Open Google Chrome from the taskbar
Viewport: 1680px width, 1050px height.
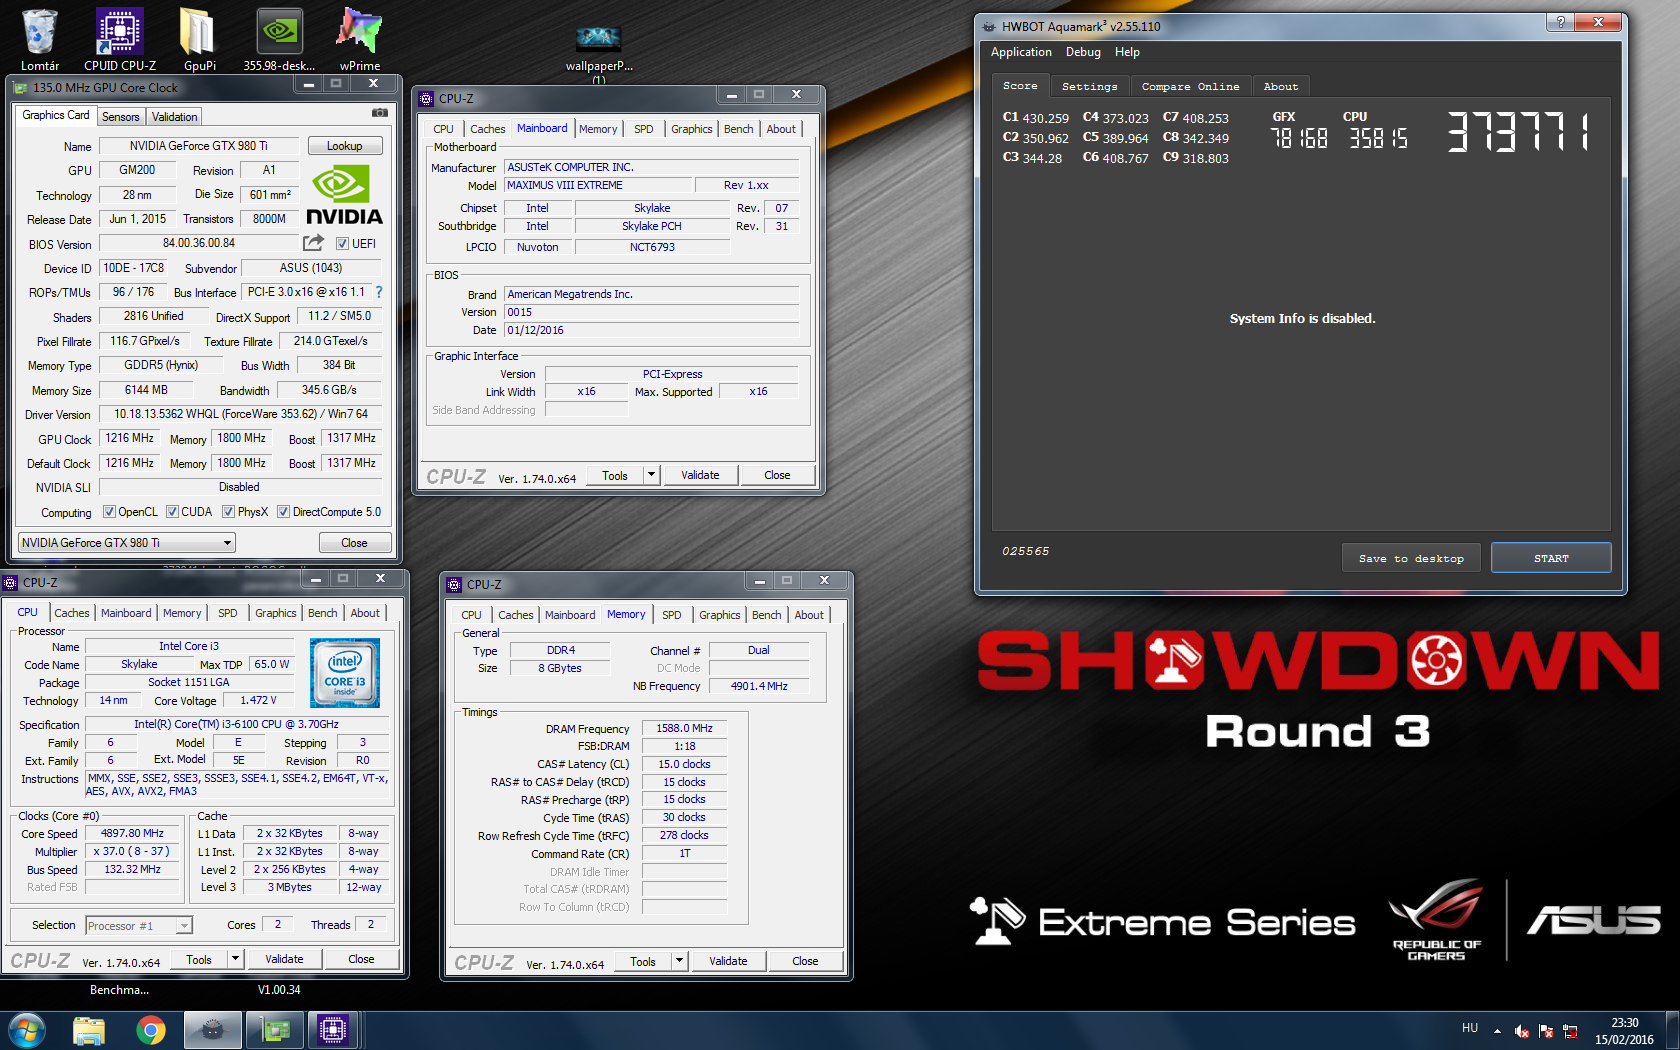click(x=151, y=1030)
